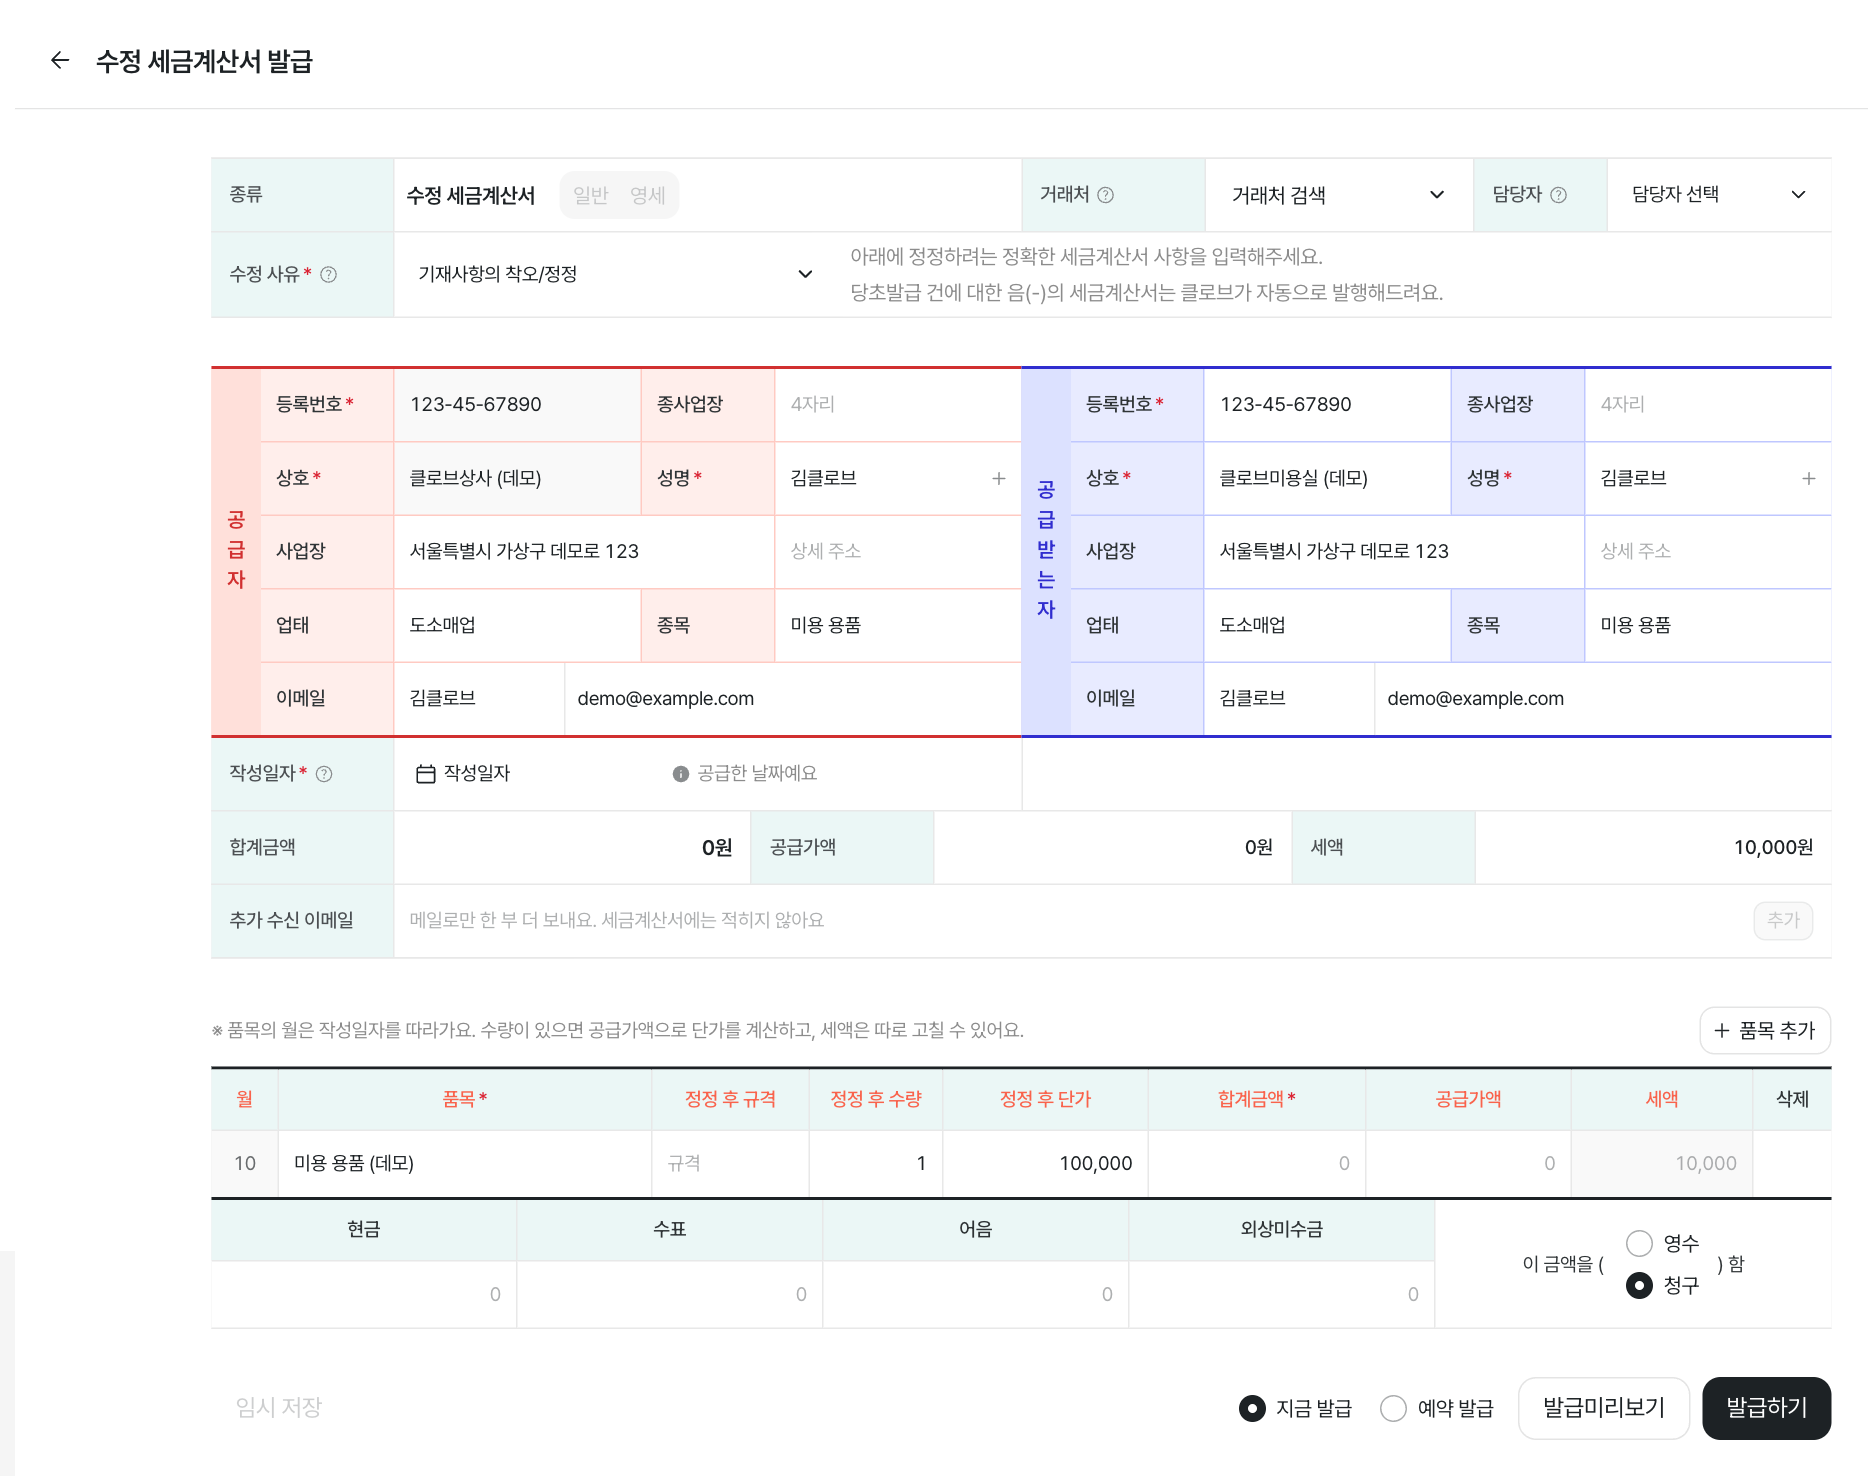Image resolution: width=1868 pixels, height=1476 pixels.
Task: Open the 거래처 검색 dropdown
Action: click(1338, 195)
